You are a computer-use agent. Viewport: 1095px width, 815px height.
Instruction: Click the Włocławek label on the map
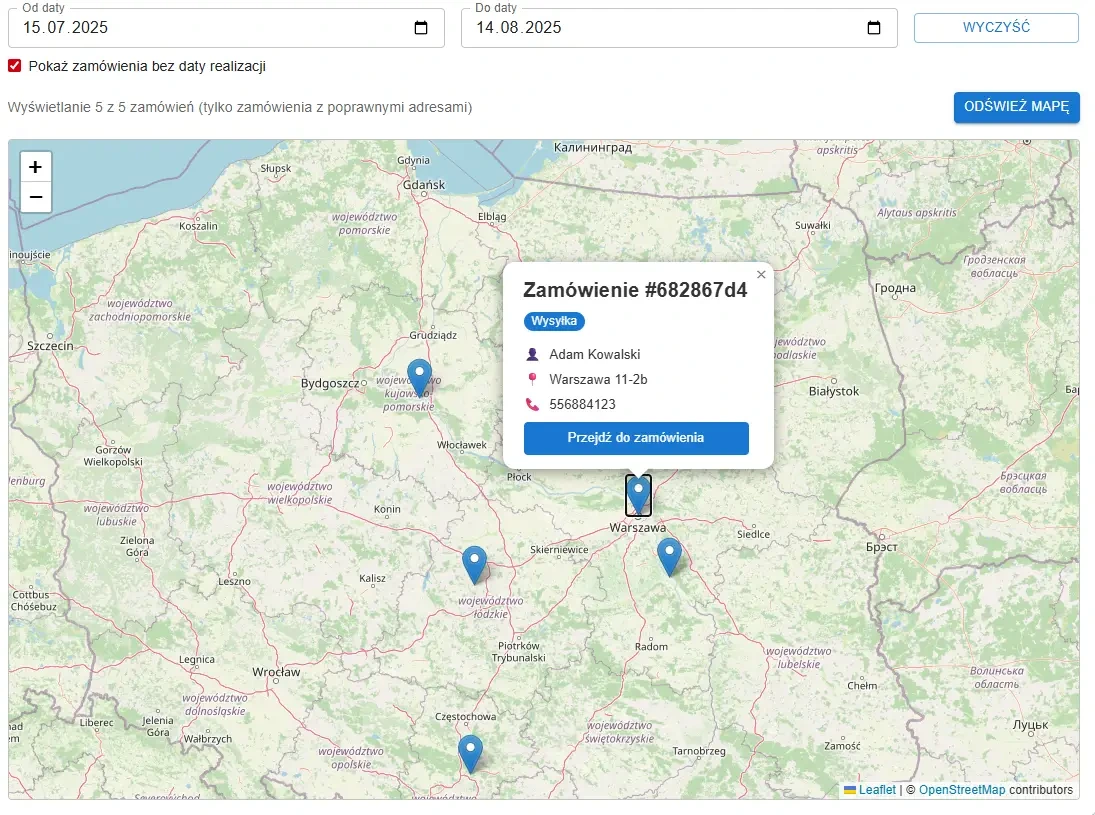[x=461, y=445]
